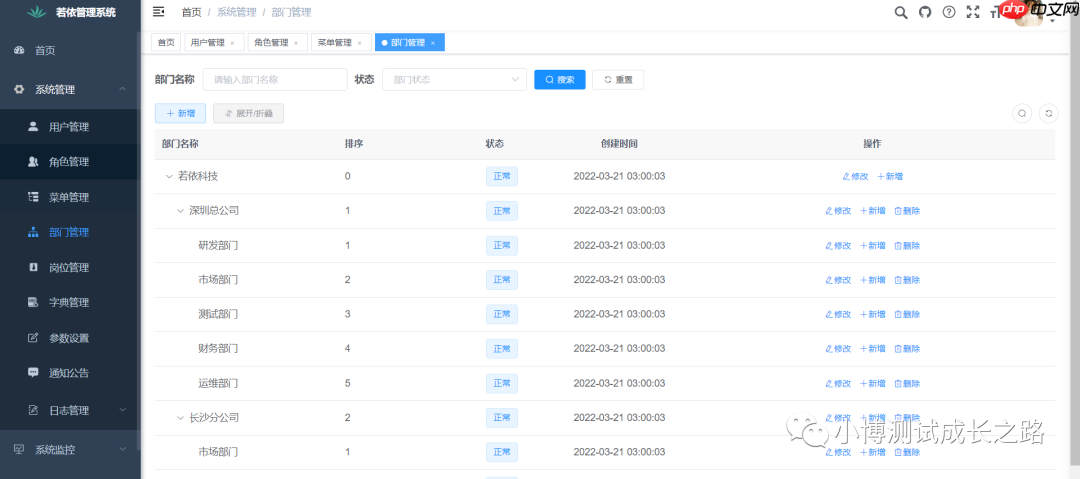Click 正常 status tag of 研发部门
This screenshot has width=1080, height=479.
click(501, 245)
